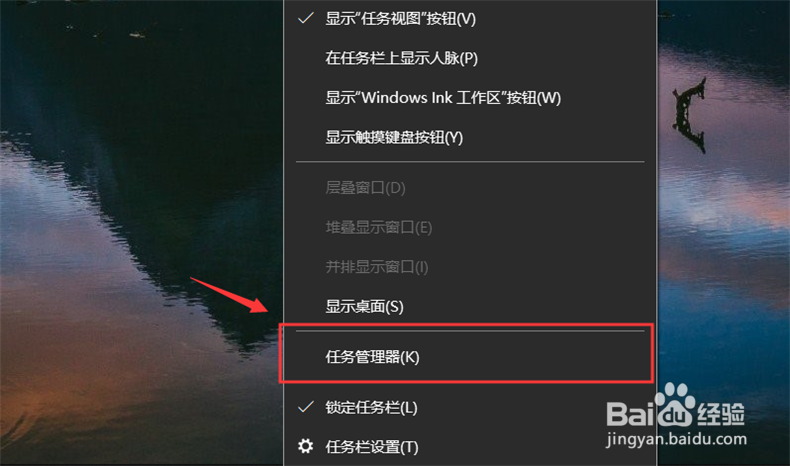Open 任务栏设置(T) text entry
This screenshot has height=466, width=790.
coord(372,447)
